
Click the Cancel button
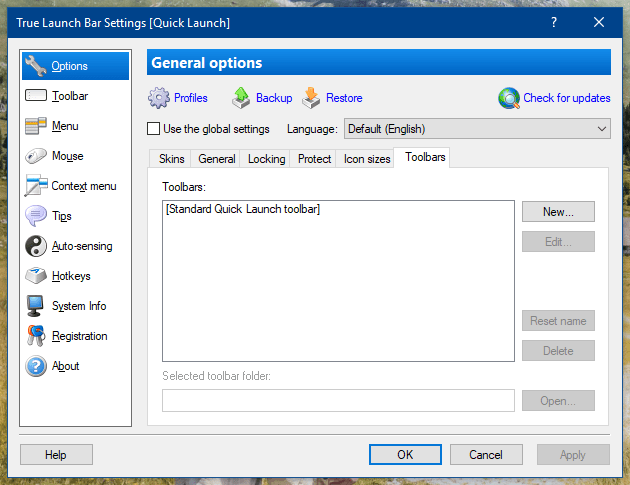[486, 454]
